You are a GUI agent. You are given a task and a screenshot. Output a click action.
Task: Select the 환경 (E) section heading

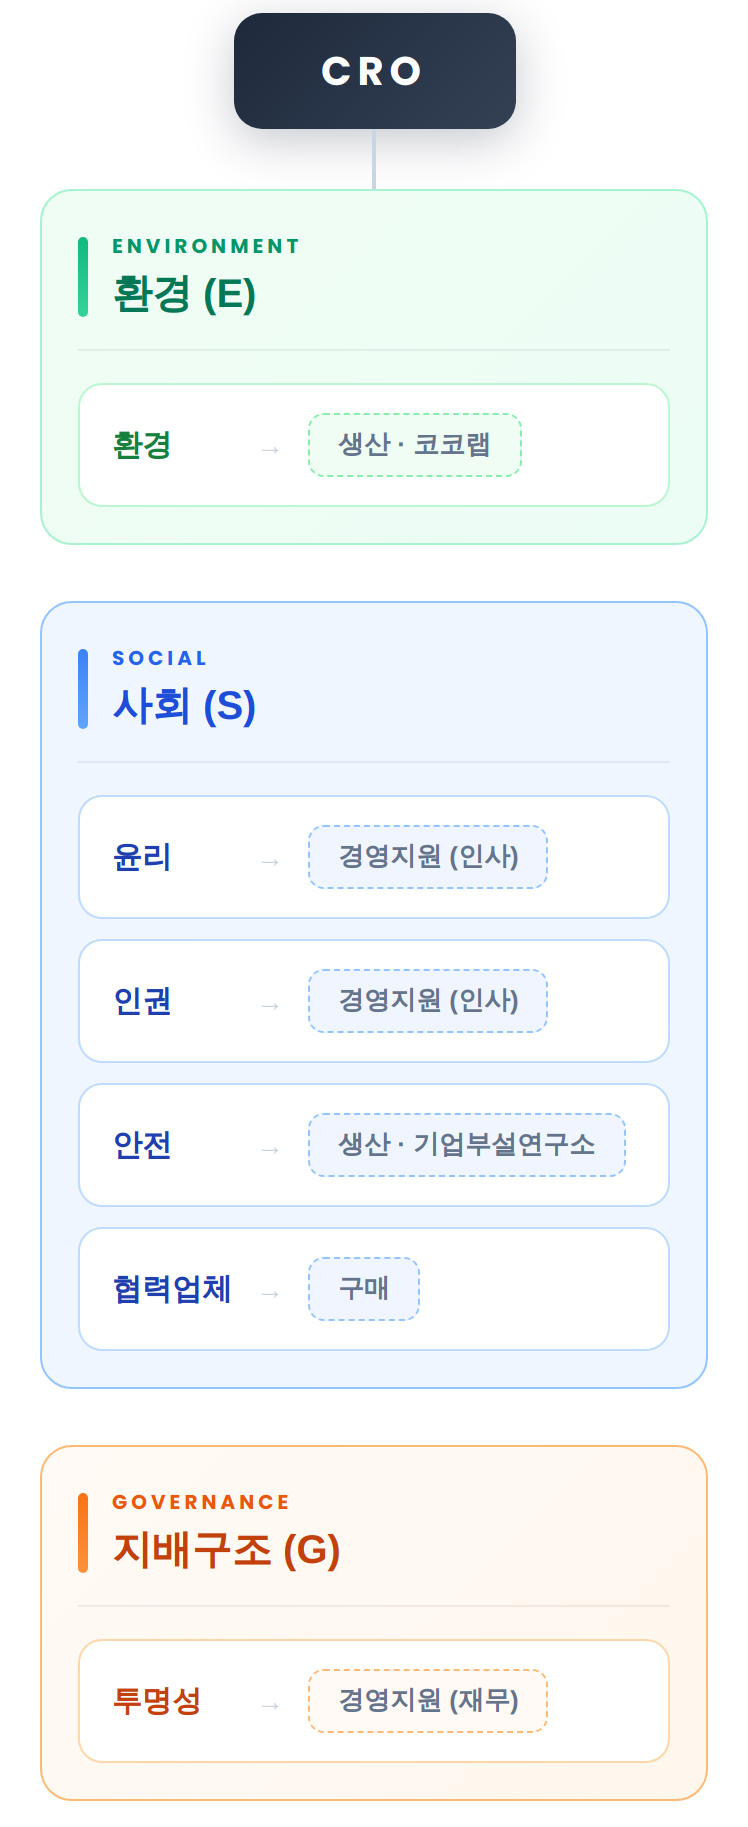click(x=185, y=294)
